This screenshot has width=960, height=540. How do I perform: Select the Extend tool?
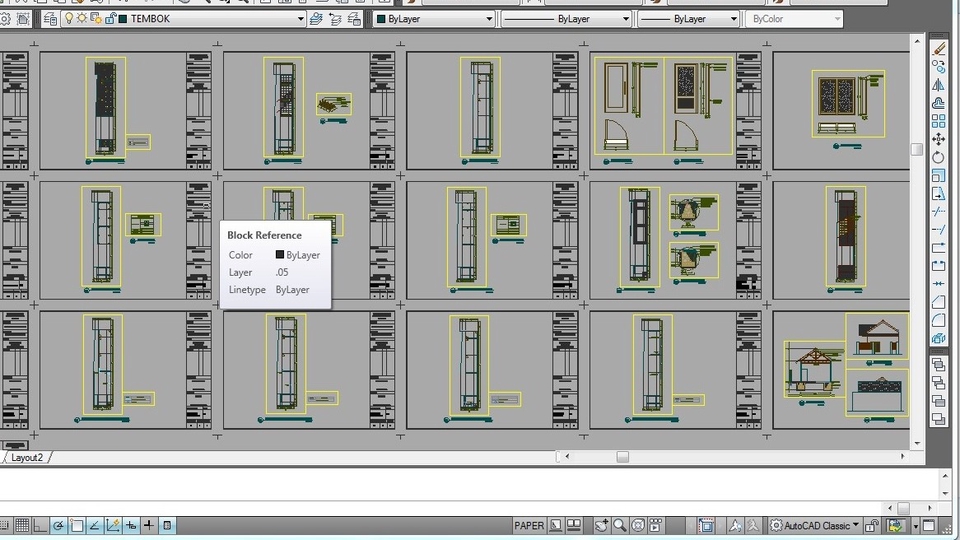(x=939, y=230)
